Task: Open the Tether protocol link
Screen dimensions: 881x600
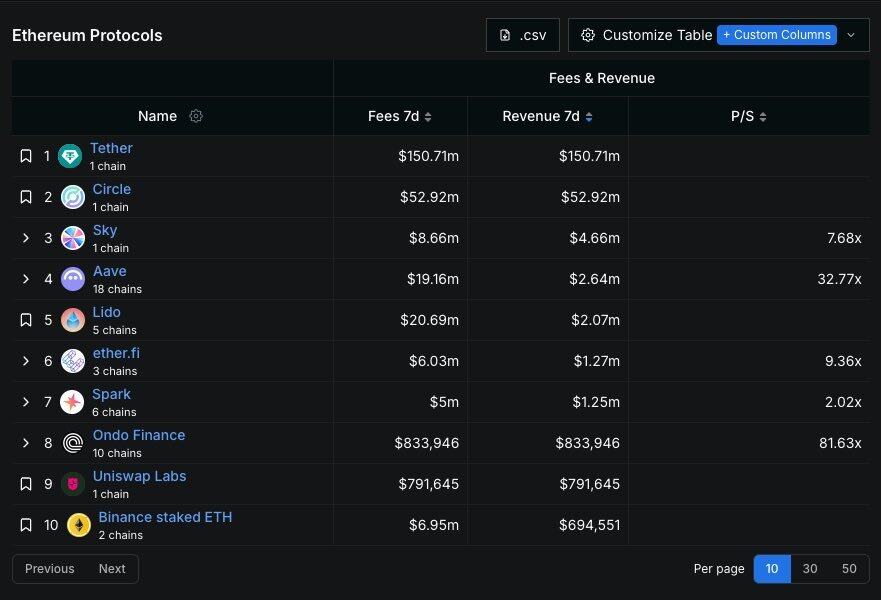Action: [x=111, y=148]
